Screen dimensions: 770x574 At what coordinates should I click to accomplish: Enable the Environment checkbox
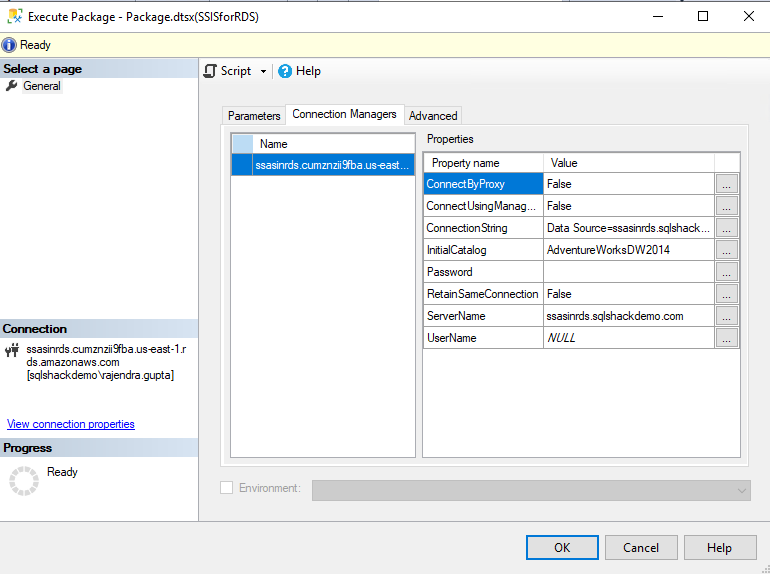tap(226, 488)
